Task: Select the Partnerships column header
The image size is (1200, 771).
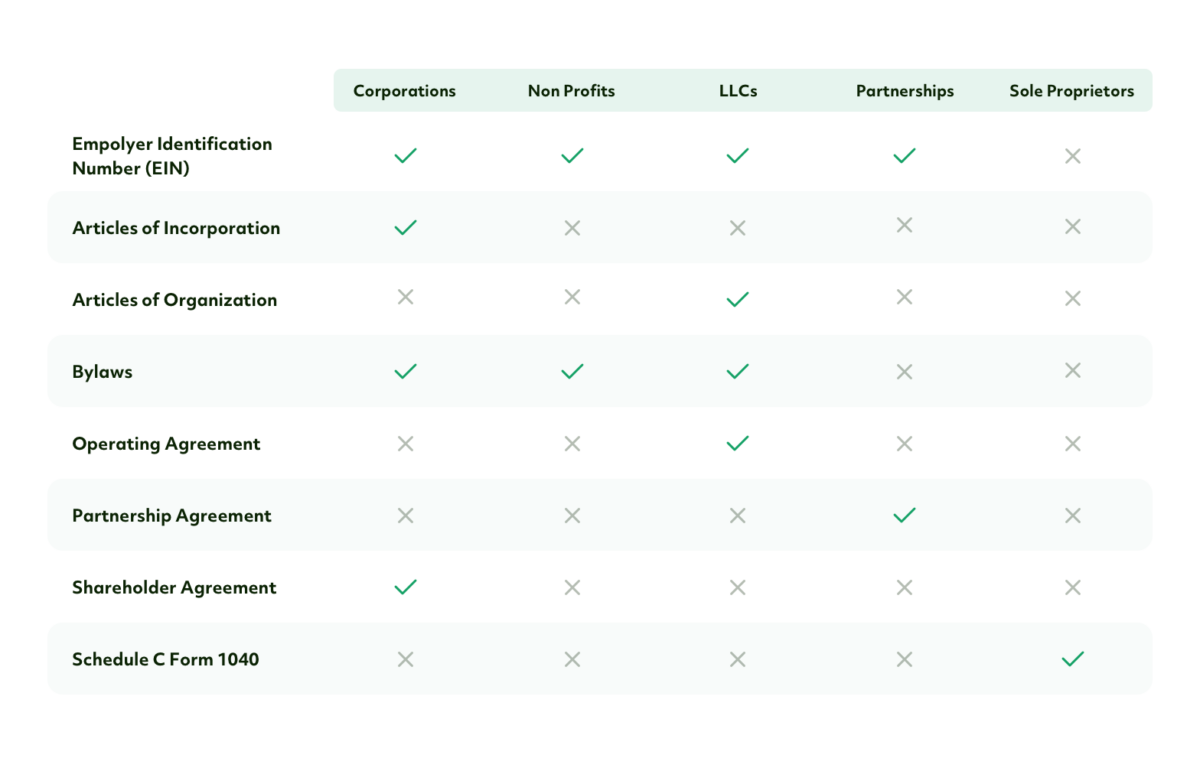Action: (905, 91)
